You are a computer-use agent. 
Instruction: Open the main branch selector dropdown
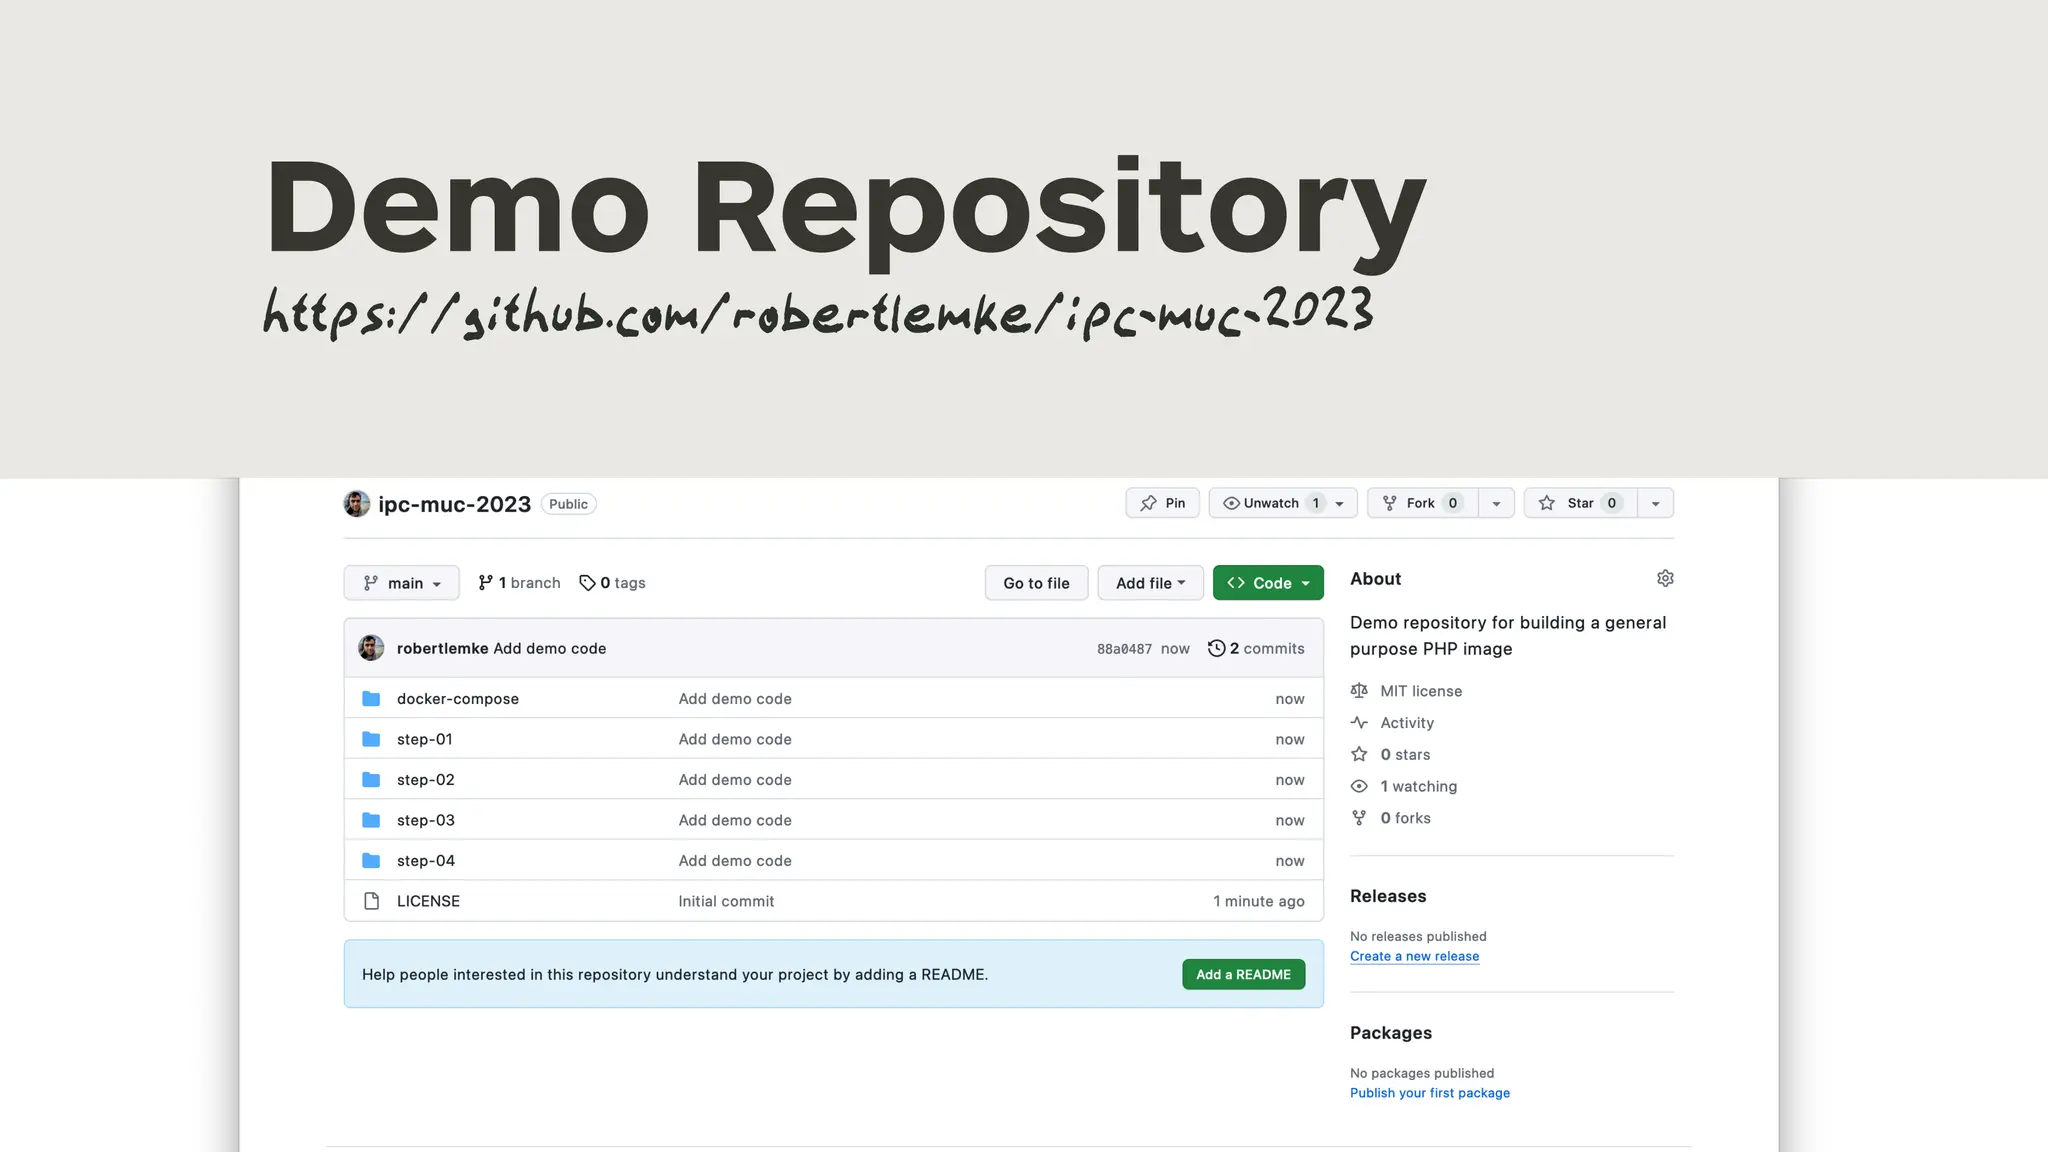click(x=402, y=583)
